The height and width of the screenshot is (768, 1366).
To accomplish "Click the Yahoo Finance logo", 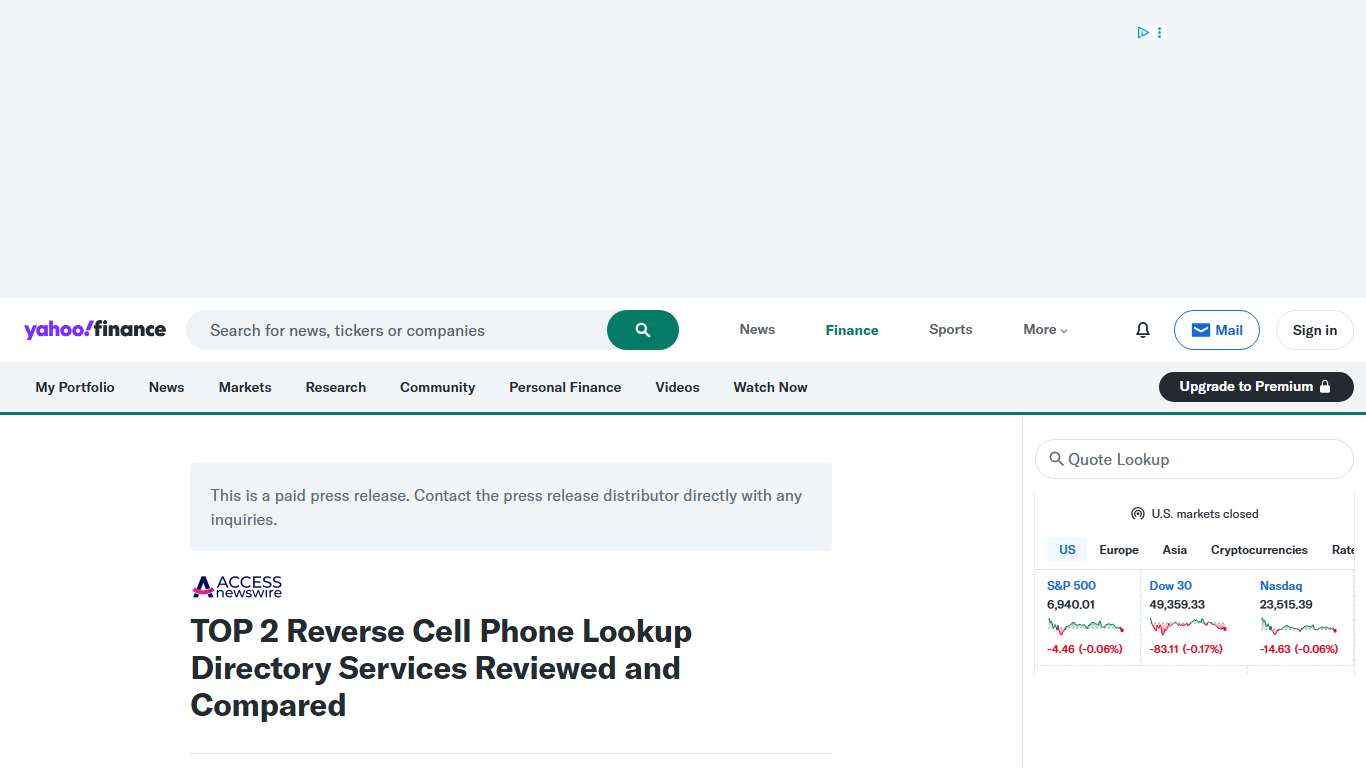I will pyautogui.click(x=95, y=329).
